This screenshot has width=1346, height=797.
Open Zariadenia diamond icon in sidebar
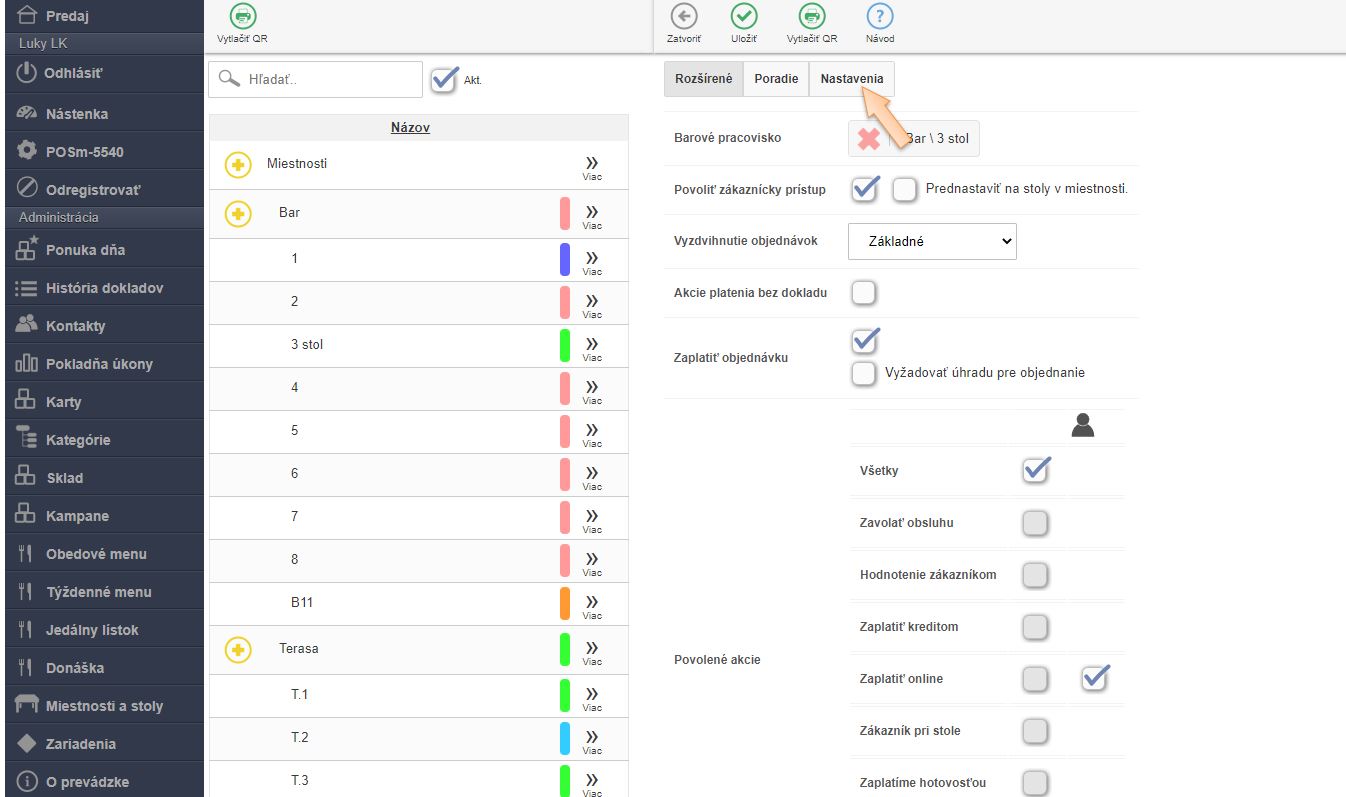point(28,744)
